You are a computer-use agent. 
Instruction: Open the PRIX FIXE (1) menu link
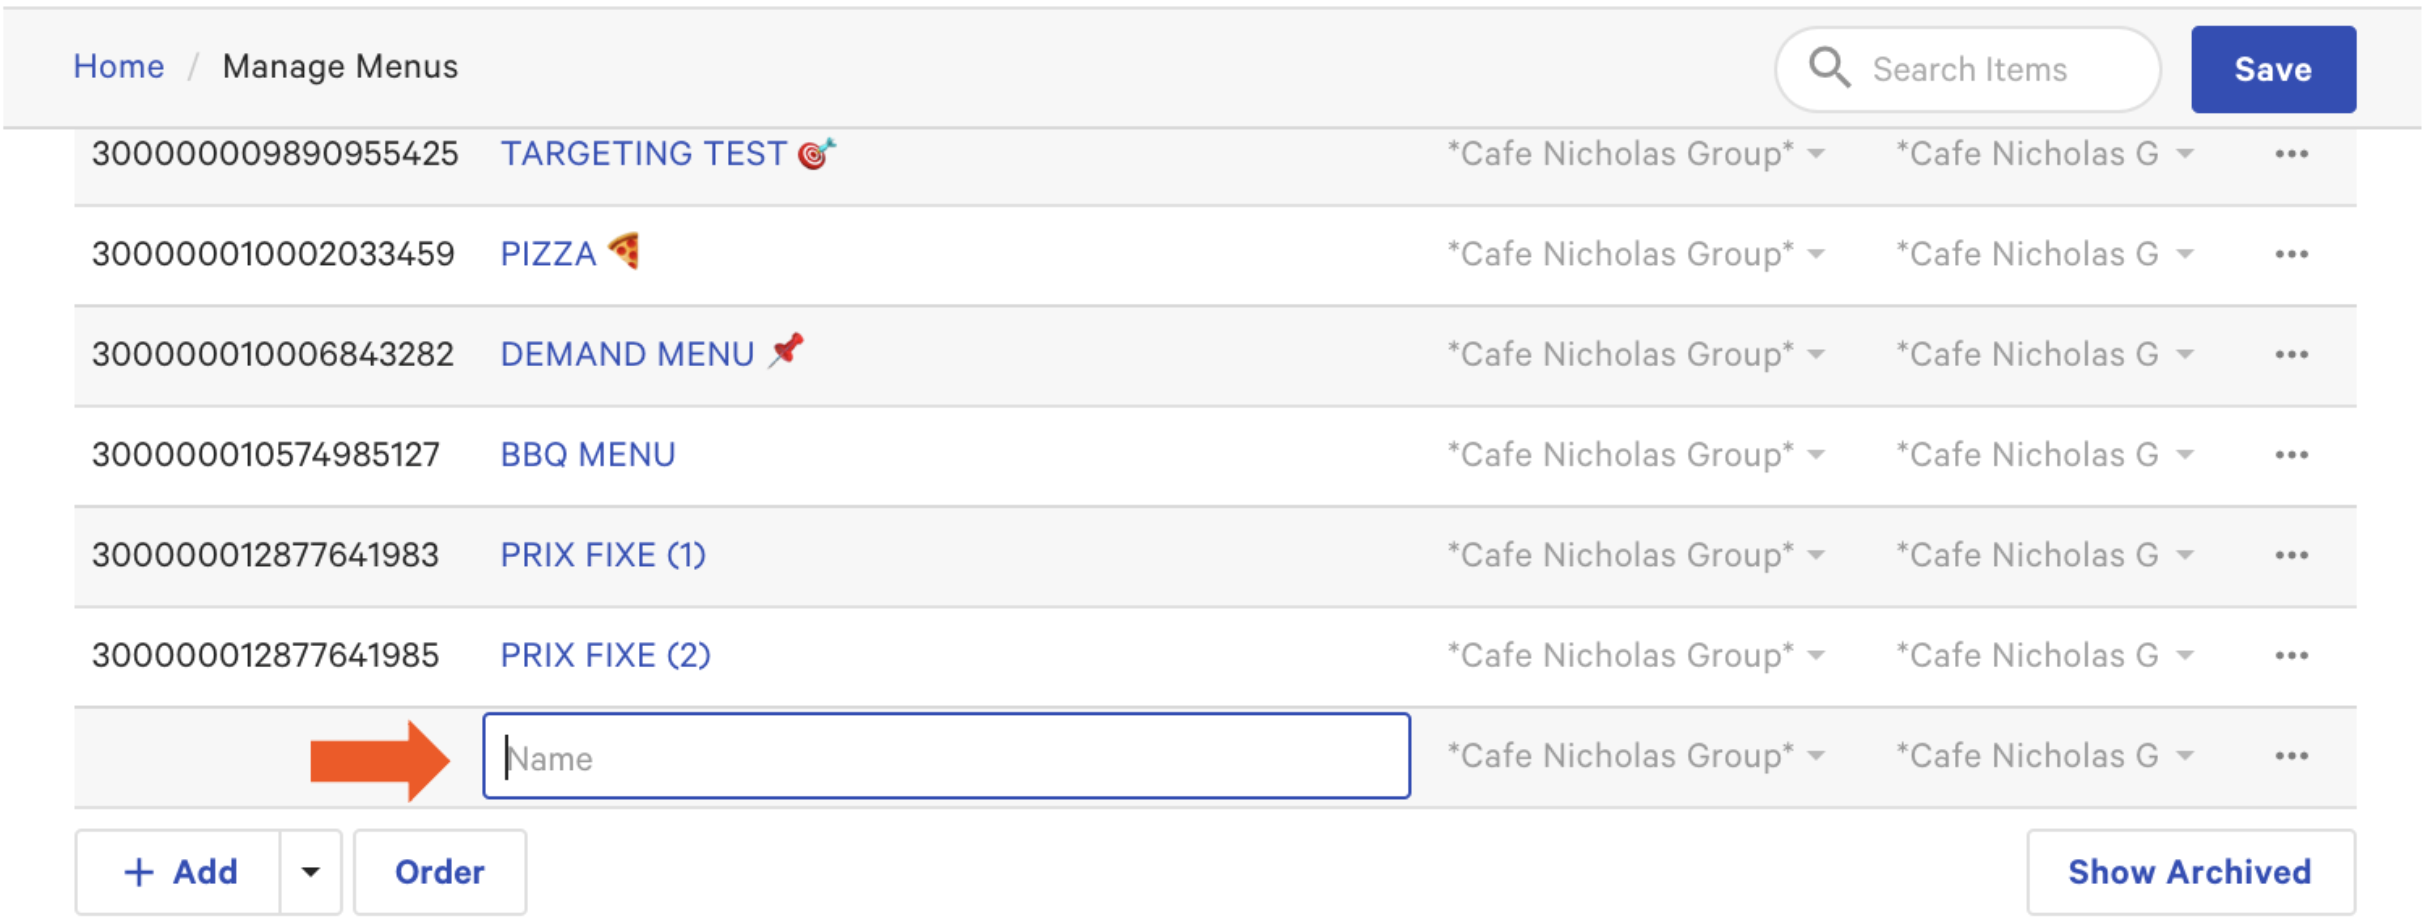602,555
